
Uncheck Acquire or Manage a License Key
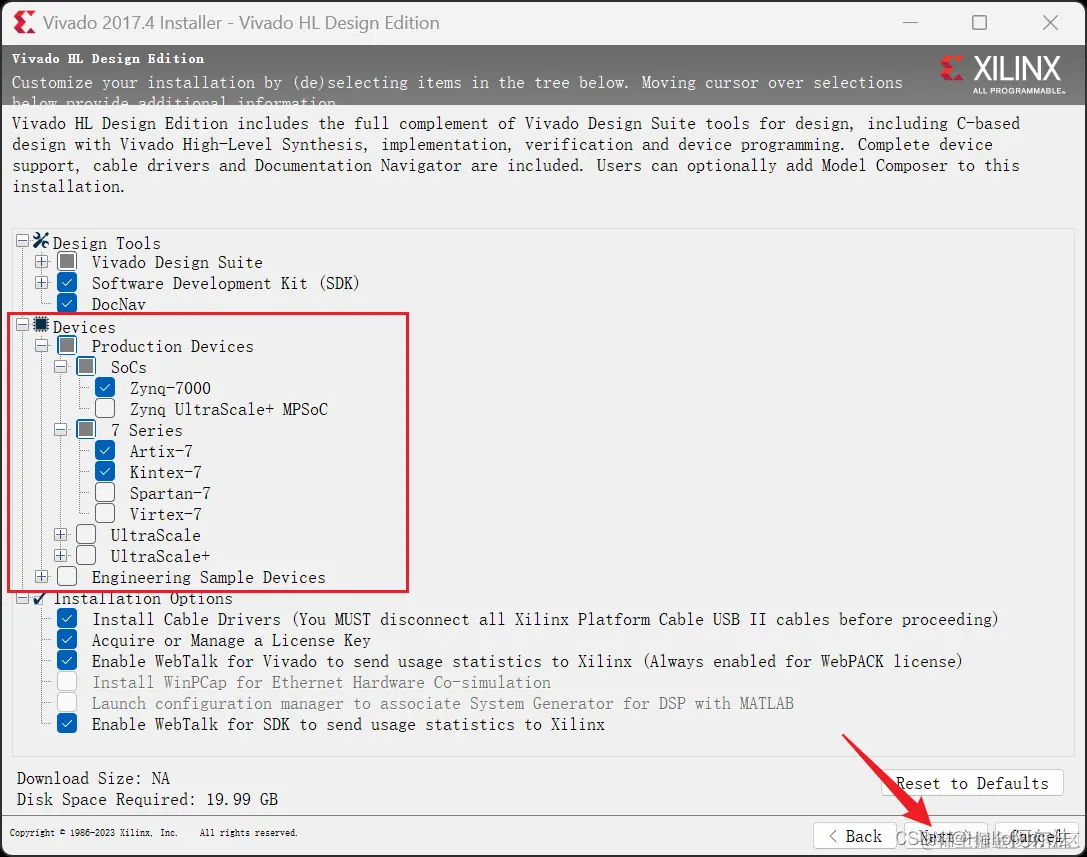coord(67,639)
